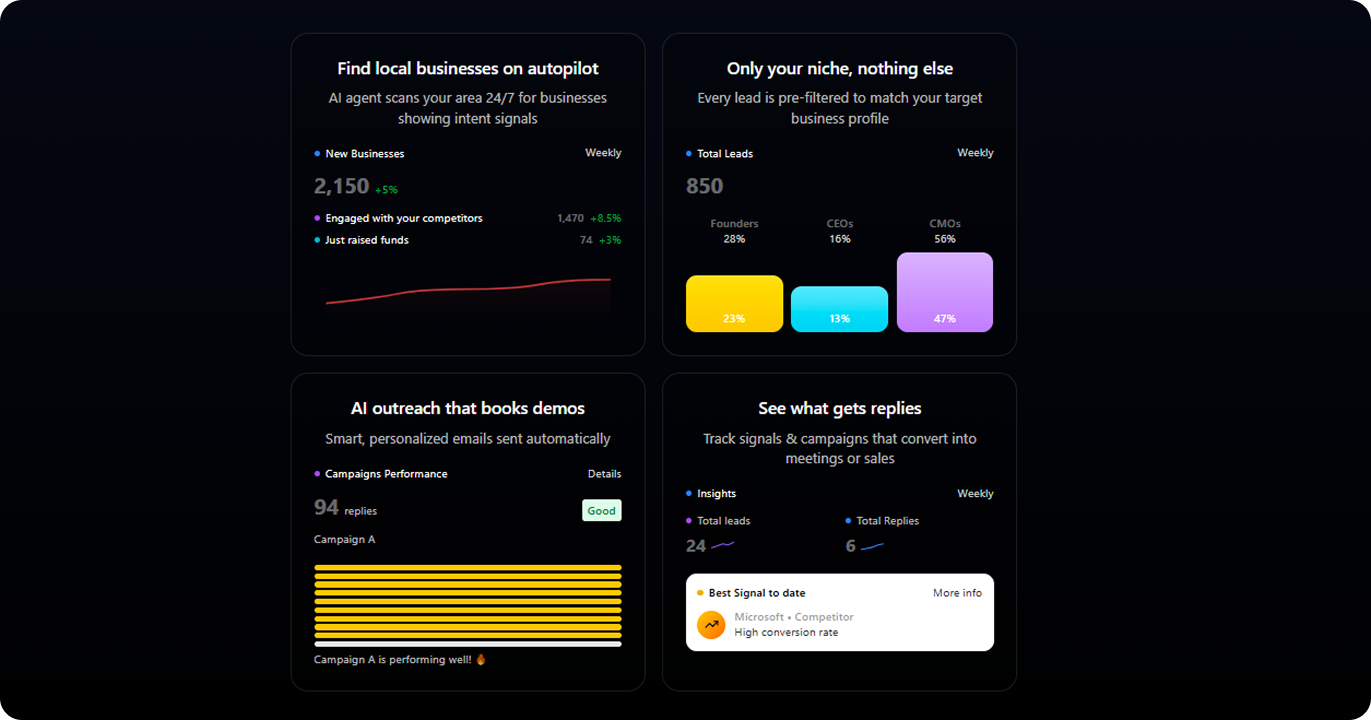Screen dimensions: 1371x720
Task: Open the Weekly selector on replies card
Action: point(975,493)
